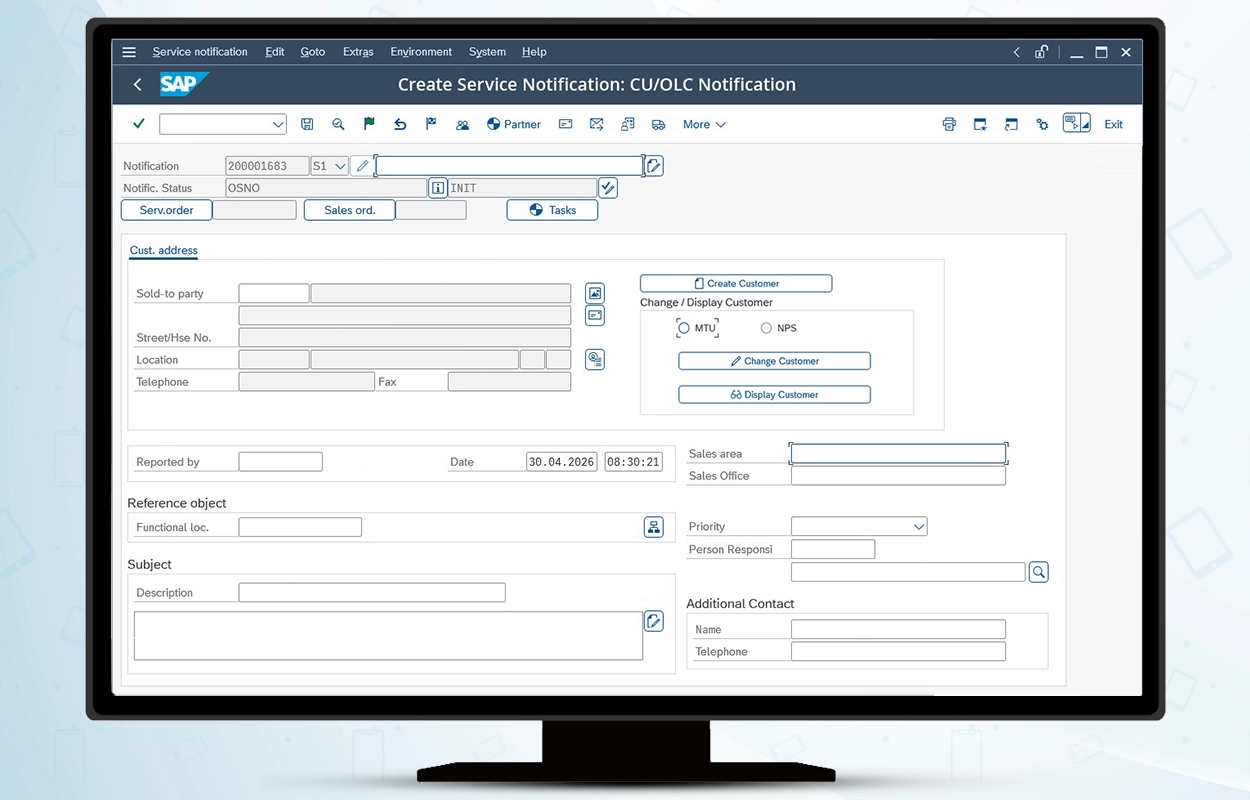
Task: Click the picture icon beside Sold-to party
Action: pos(595,293)
